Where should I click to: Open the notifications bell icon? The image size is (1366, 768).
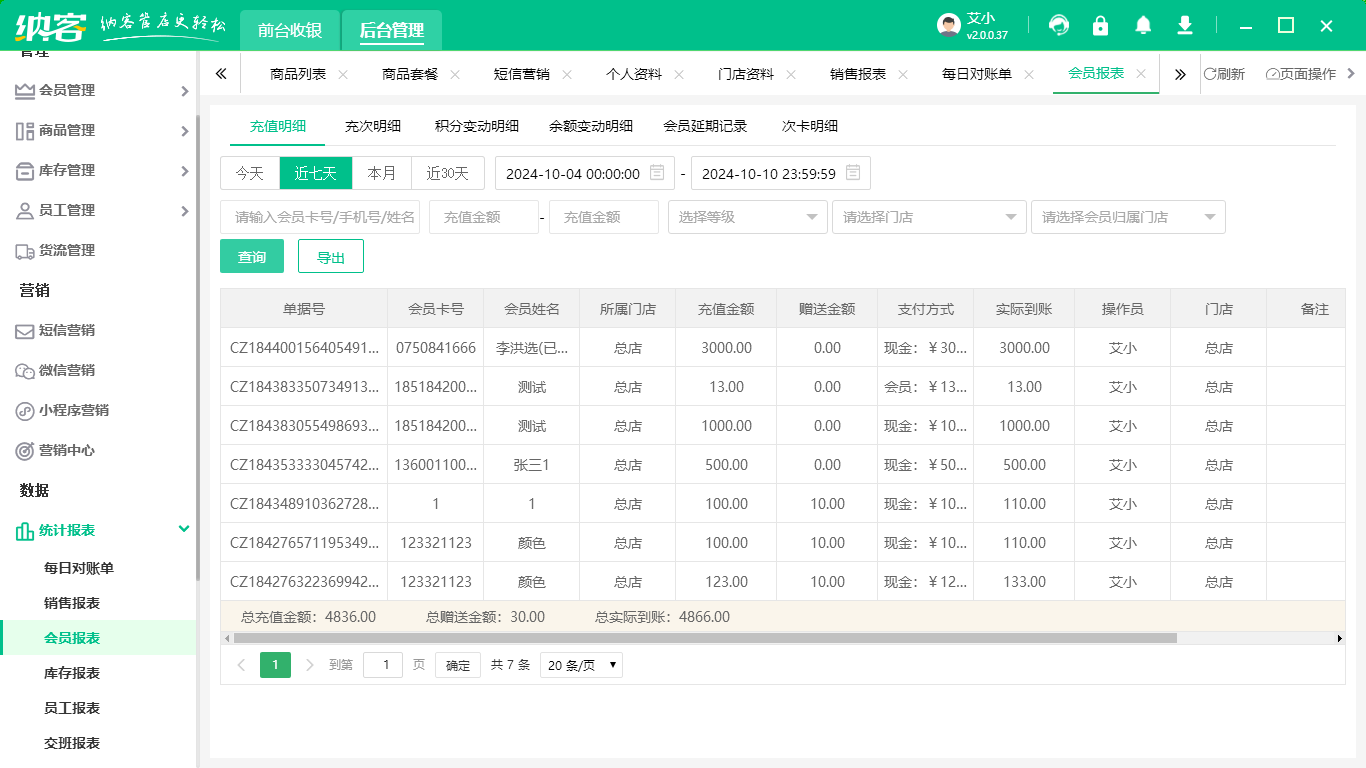1143,26
